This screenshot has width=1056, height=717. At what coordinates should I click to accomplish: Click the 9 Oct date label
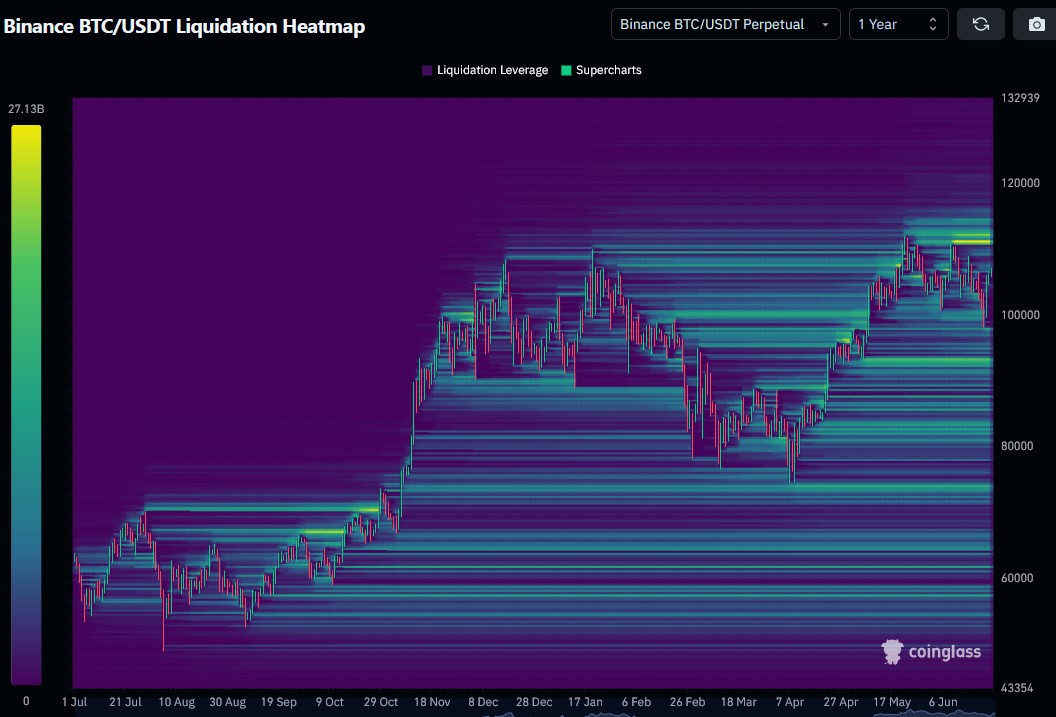point(330,702)
